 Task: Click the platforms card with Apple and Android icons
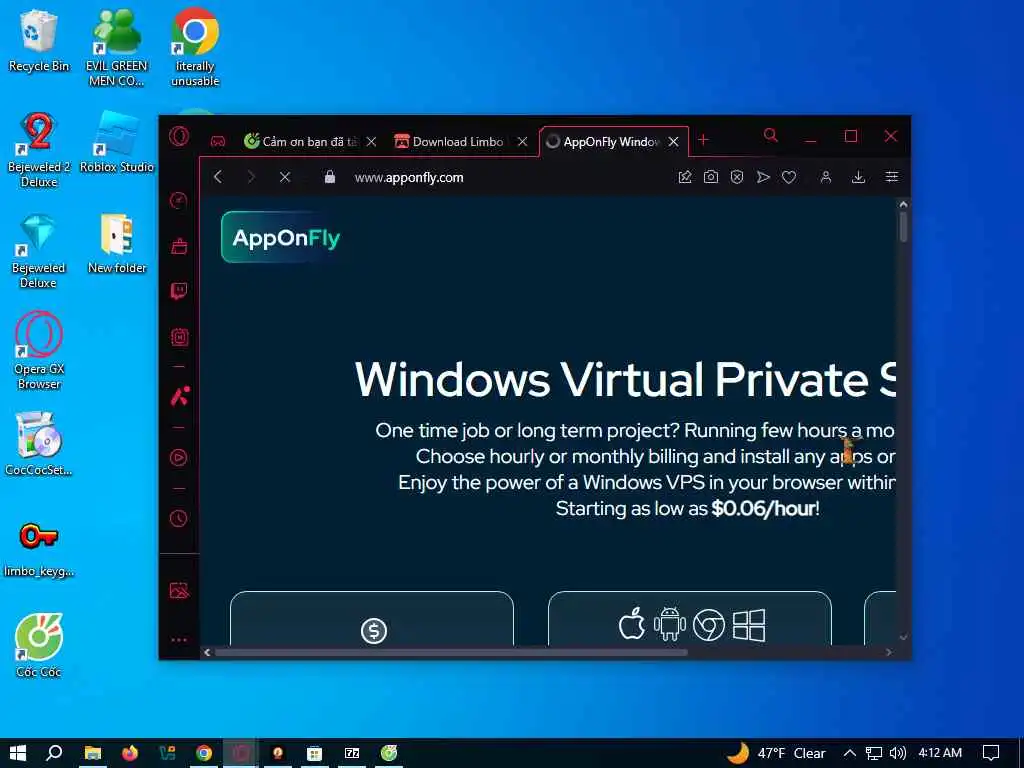[690, 618]
